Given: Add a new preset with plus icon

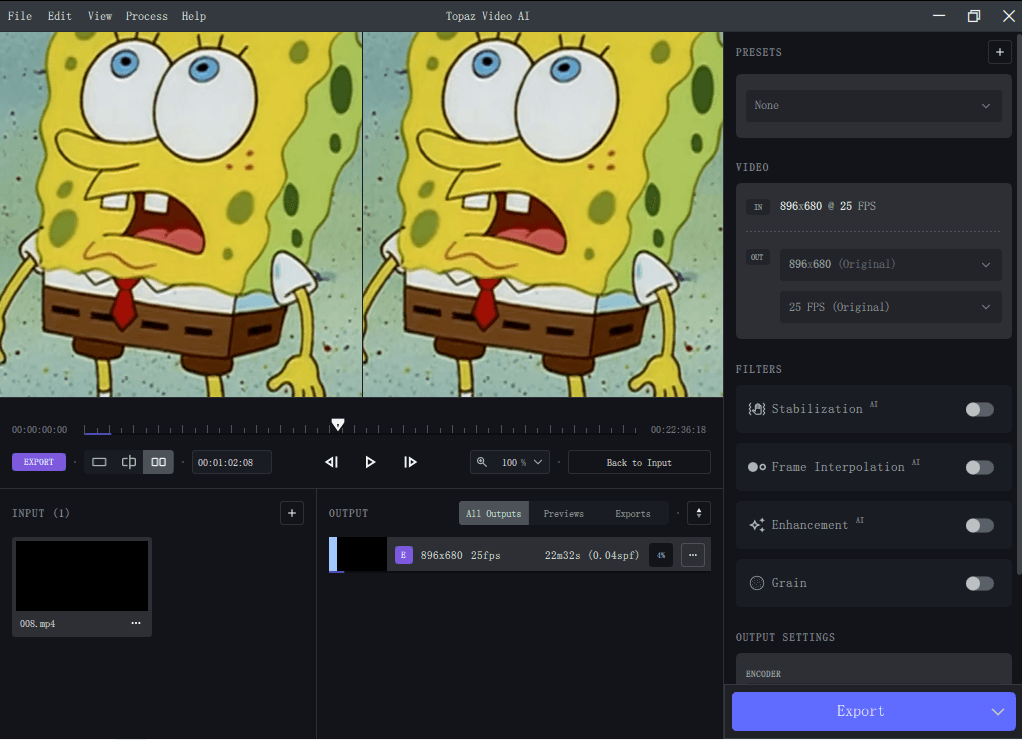Looking at the screenshot, I should point(999,52).
